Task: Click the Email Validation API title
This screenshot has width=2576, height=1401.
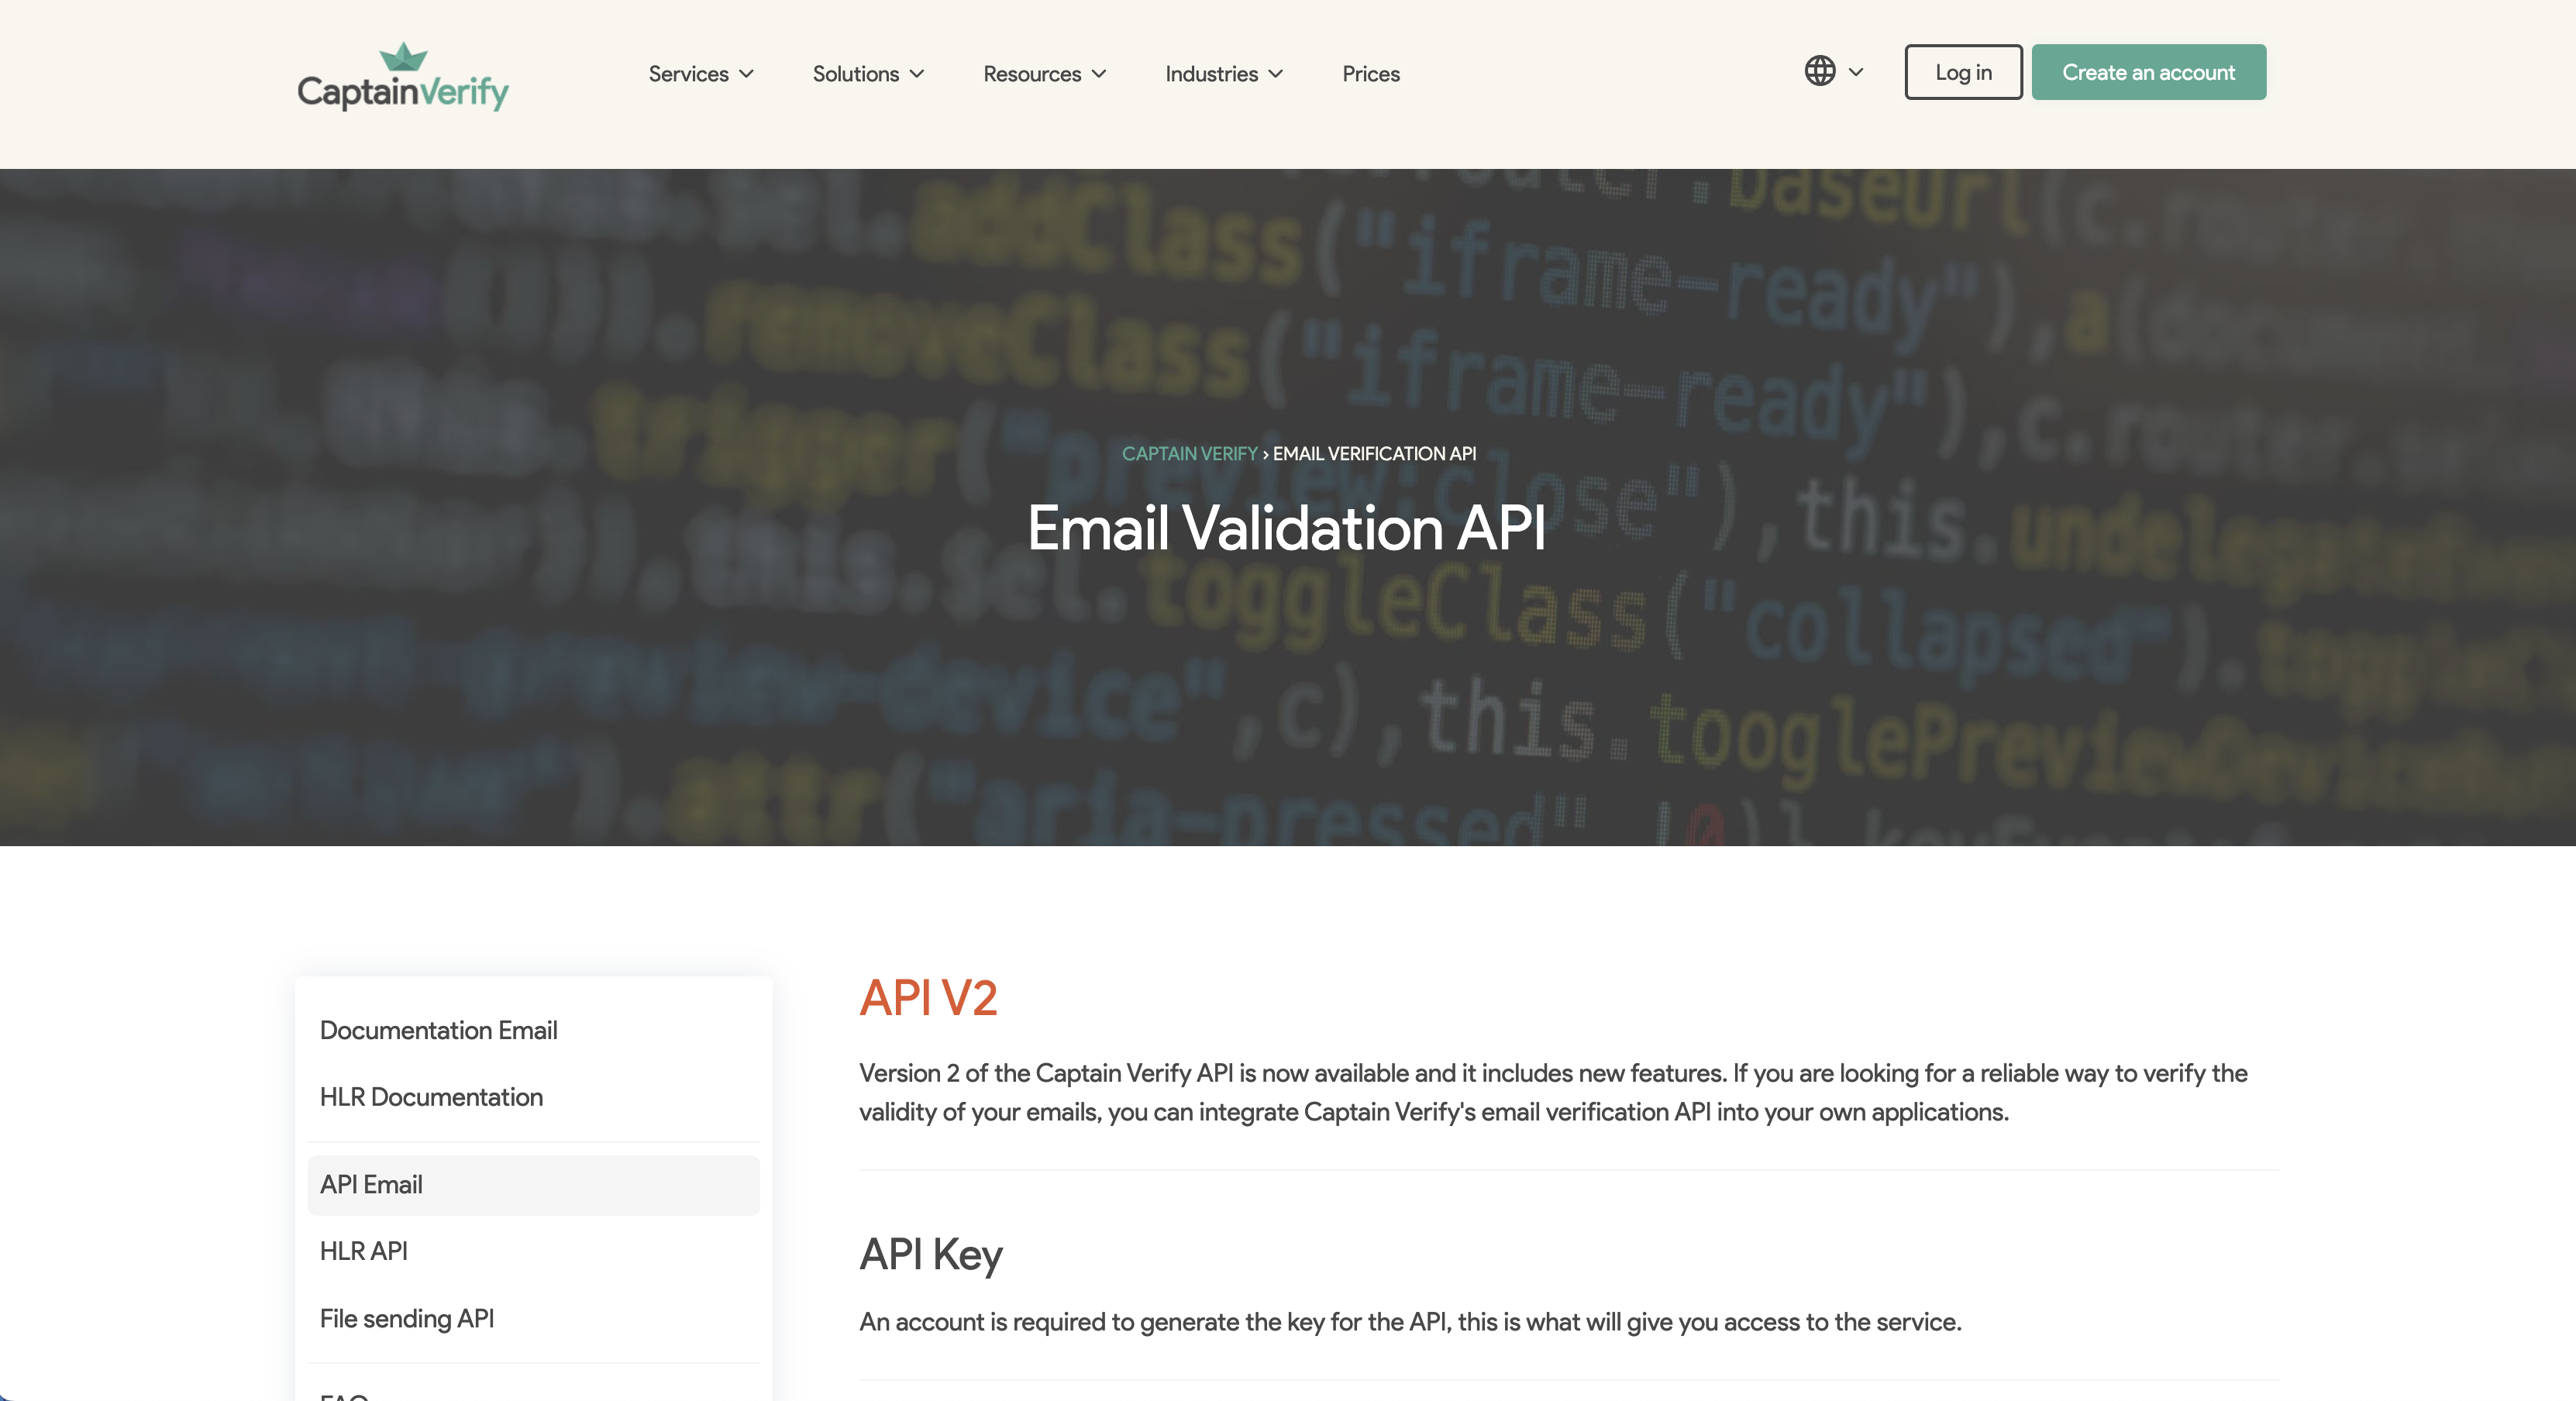Action: coord(1287,527)
